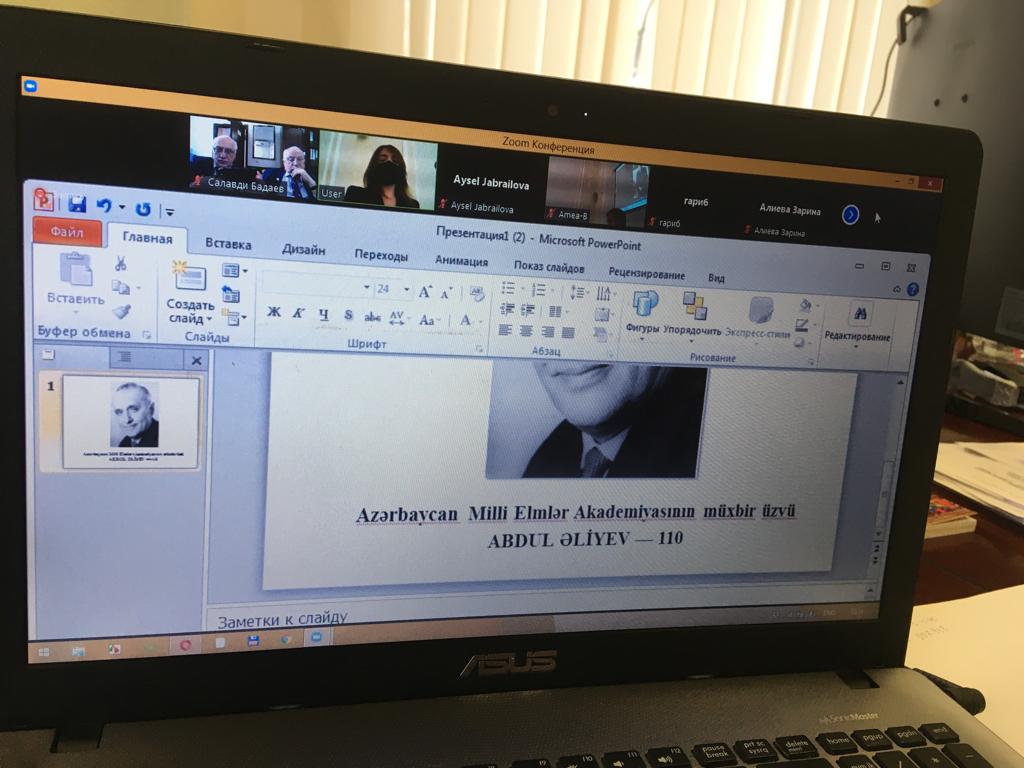Screen dimensions: 1024x768
Task: Click the orange Файл button
Action: click(x=67, y=231)
